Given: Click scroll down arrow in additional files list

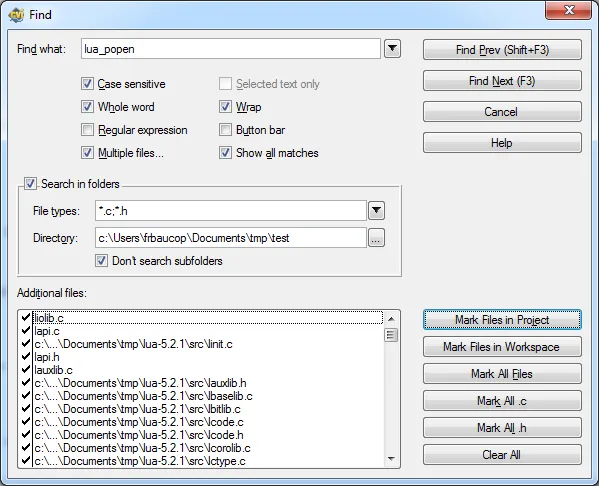Looking at the screenshot, I should pos(391,459).
